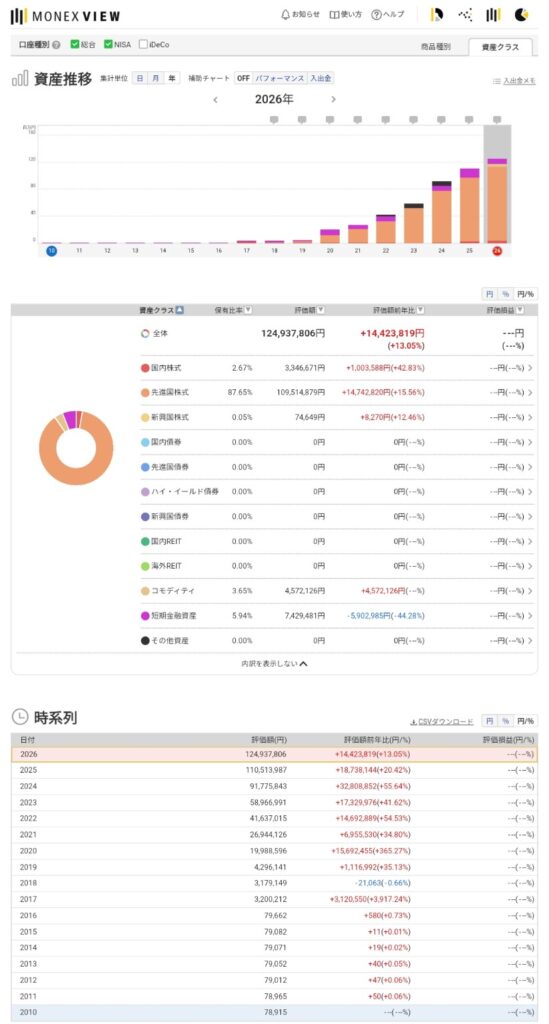This screenshot has width=549, height=1024.
Task: Toggle the NISA account checkbox
Action: (108, 44)
